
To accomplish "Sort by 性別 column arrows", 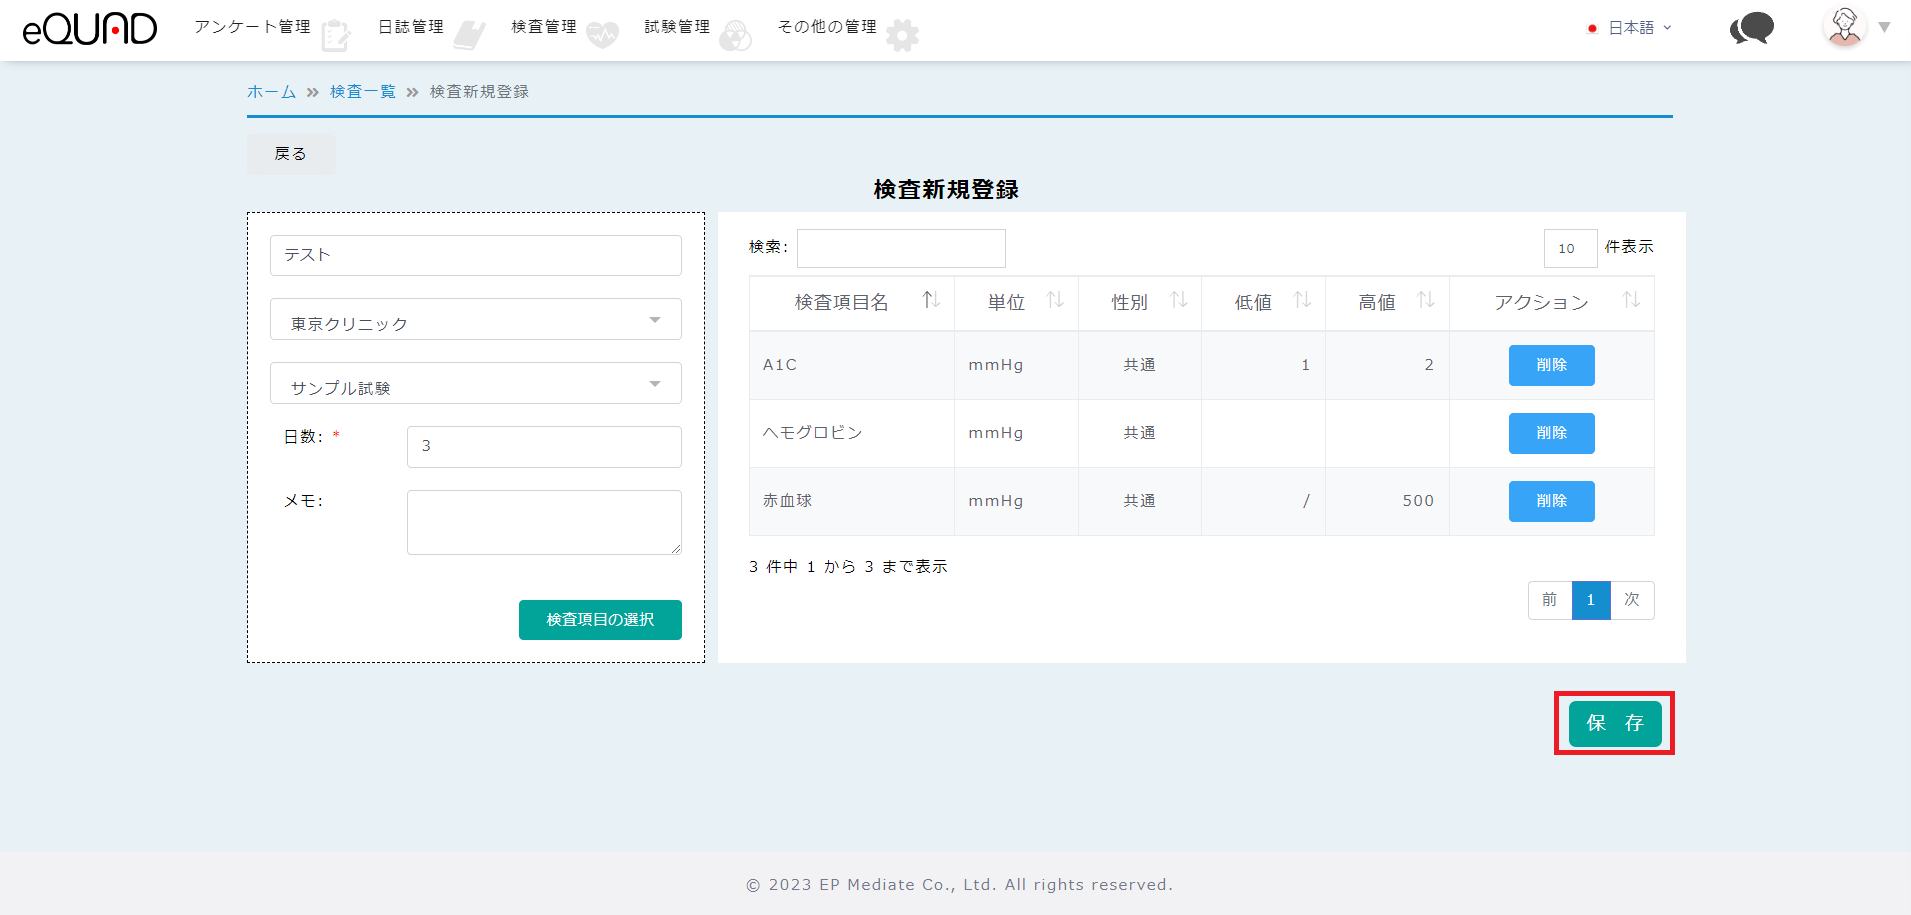I will click(1178, 300).
